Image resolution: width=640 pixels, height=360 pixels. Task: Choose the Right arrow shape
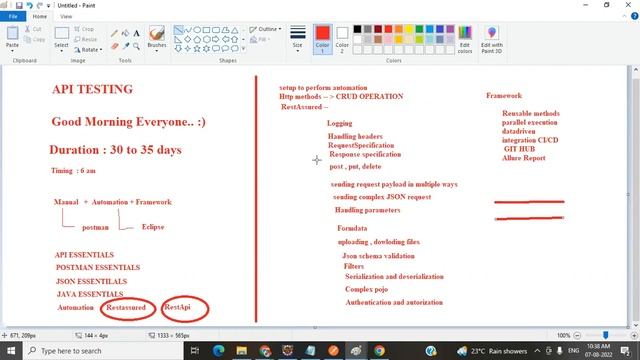216,39
